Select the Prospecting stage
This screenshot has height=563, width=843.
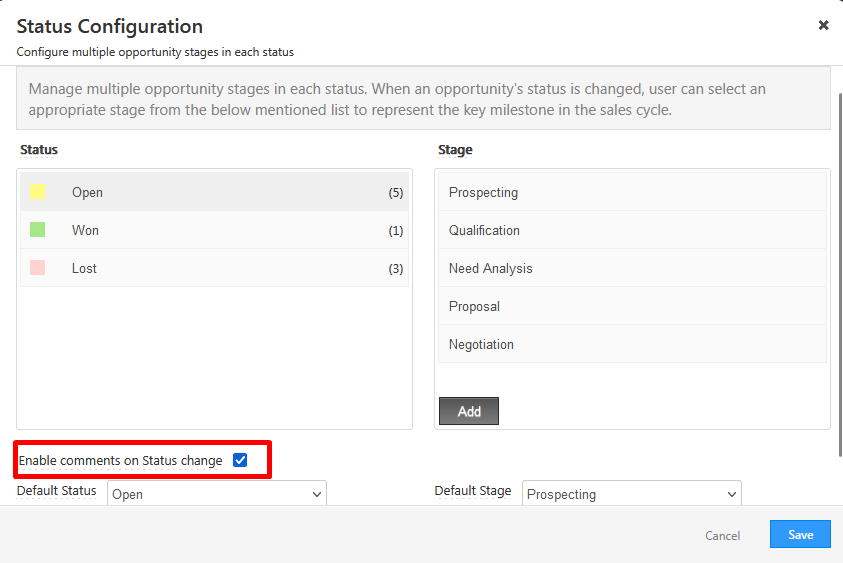coord(632,192)
